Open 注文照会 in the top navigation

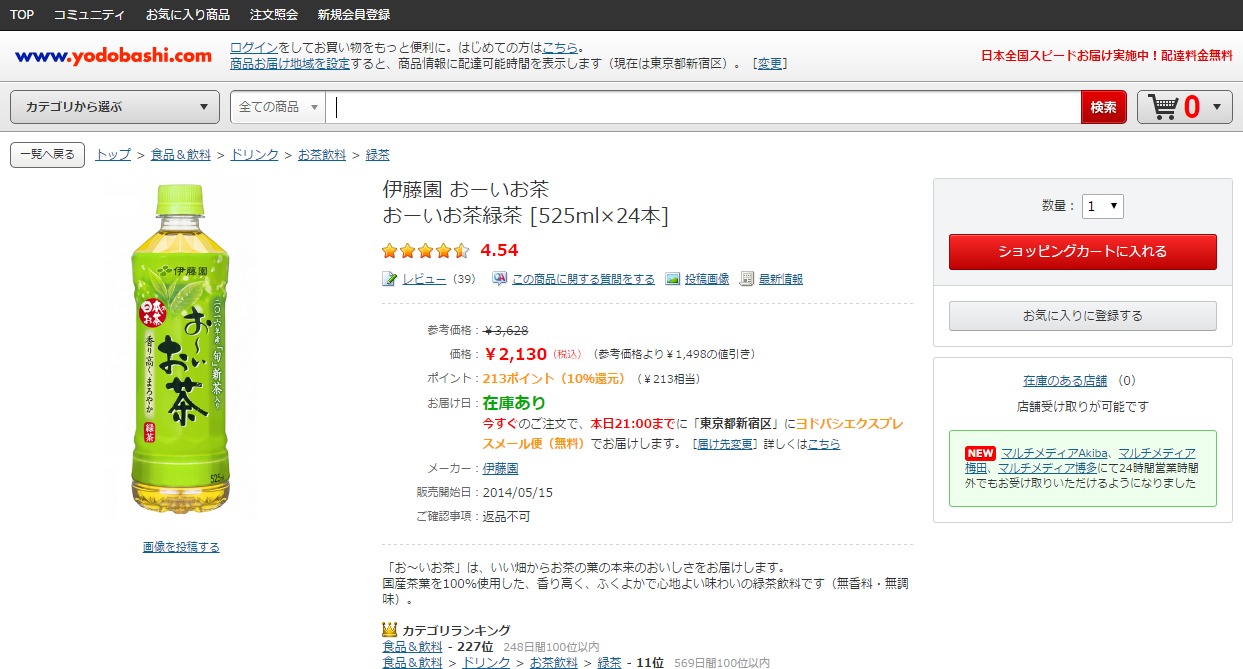coord(274,15)
